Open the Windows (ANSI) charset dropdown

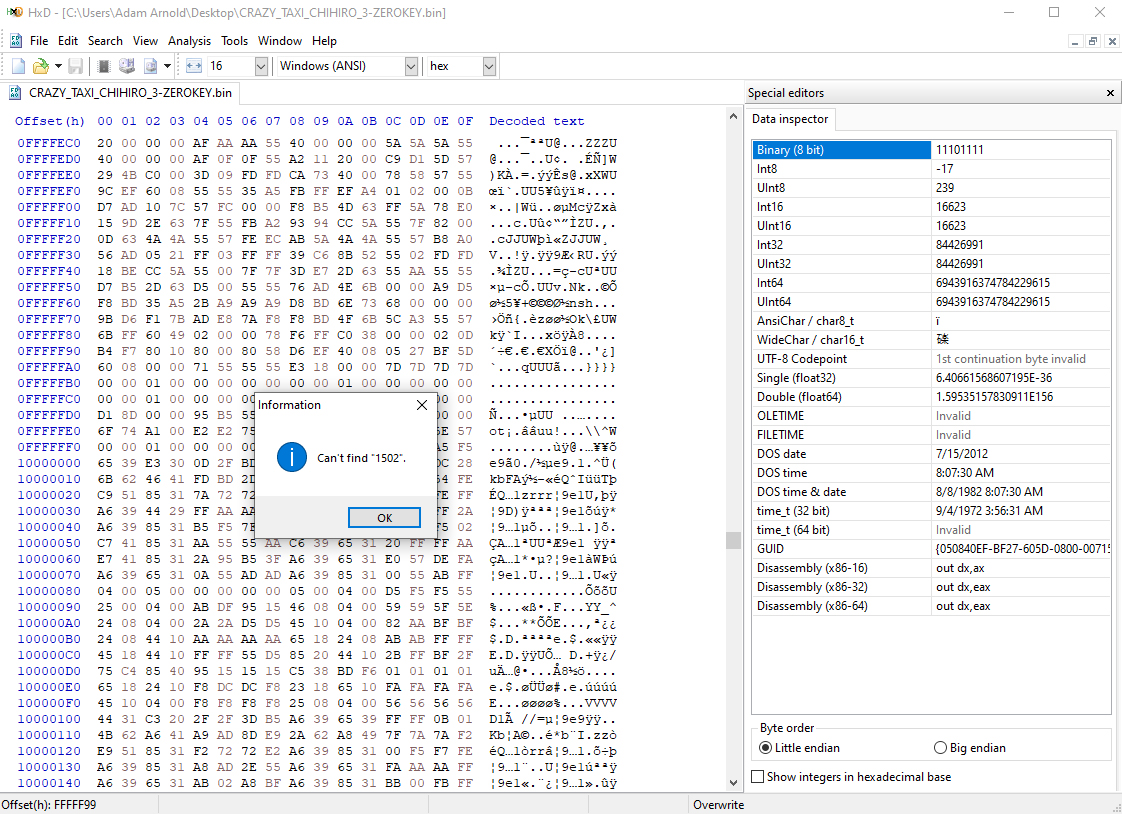(411, 67)
